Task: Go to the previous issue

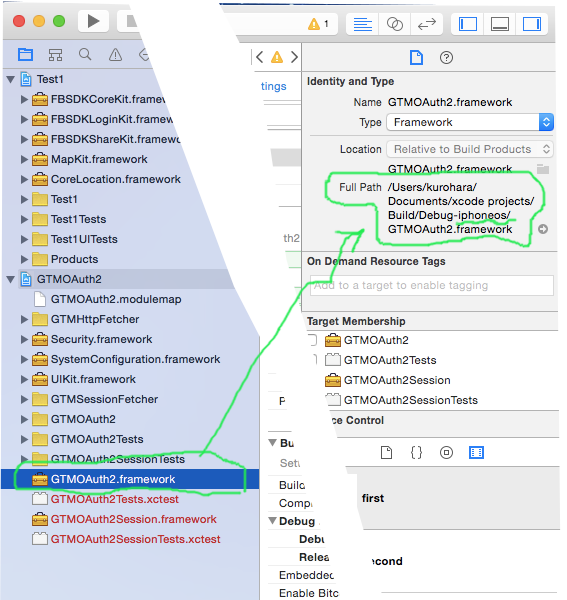Action: tap(259, 57)
